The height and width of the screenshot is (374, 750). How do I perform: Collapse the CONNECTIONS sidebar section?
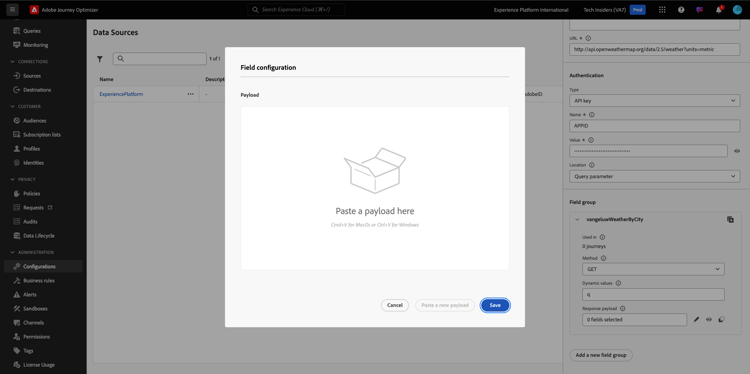(12, 62)
